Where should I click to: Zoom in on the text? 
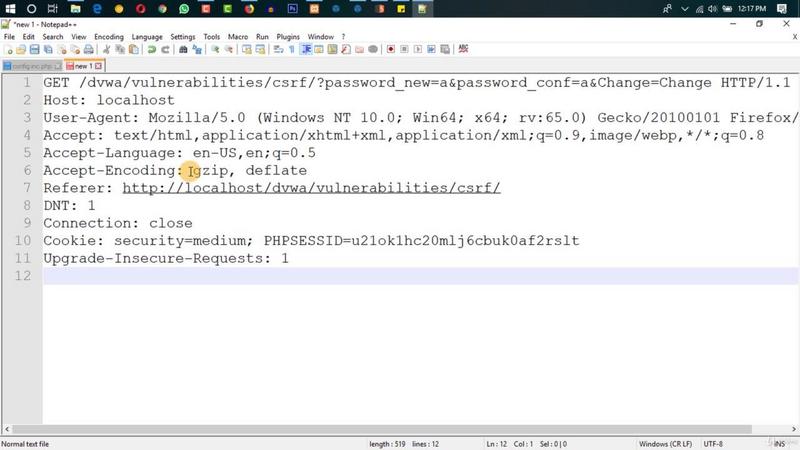coord(215,49)
